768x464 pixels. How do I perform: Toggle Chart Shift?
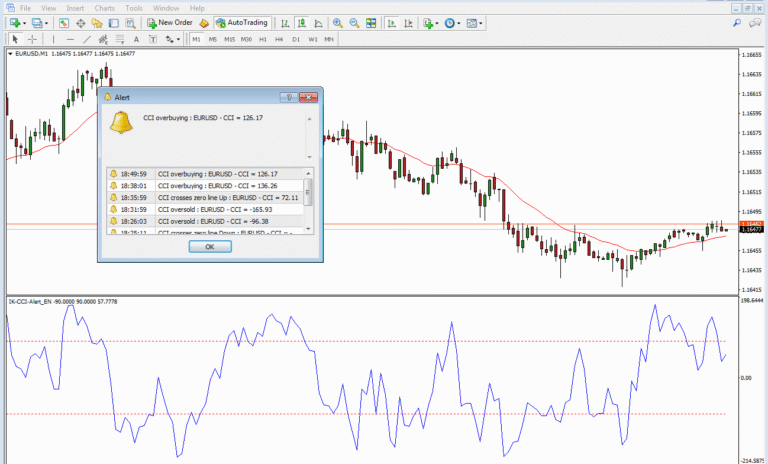point(408,23)
